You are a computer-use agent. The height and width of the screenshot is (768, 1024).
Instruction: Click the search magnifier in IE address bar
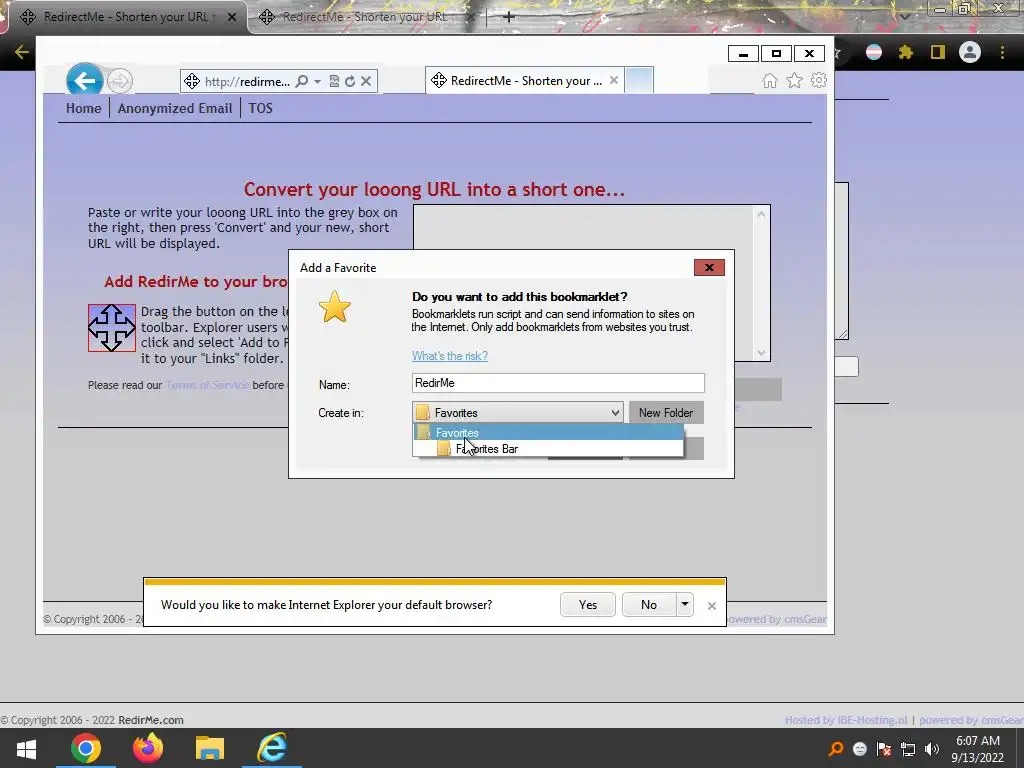[302, 81]
